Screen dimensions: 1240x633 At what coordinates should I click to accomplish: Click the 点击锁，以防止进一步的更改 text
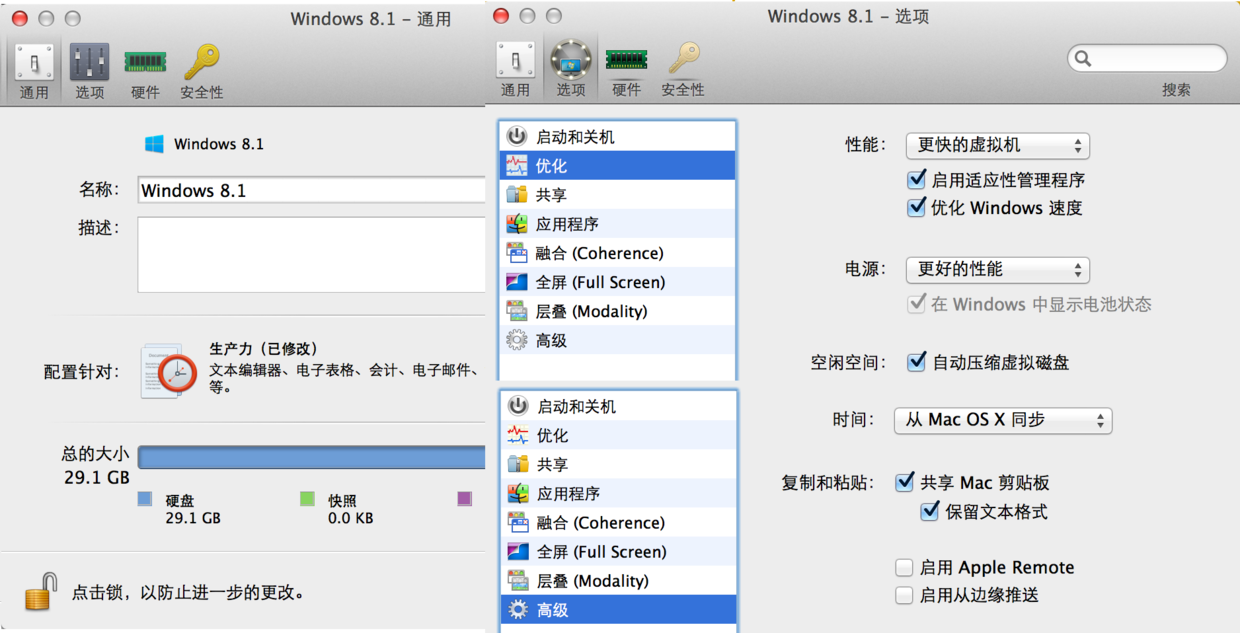(x=187, y=592)
